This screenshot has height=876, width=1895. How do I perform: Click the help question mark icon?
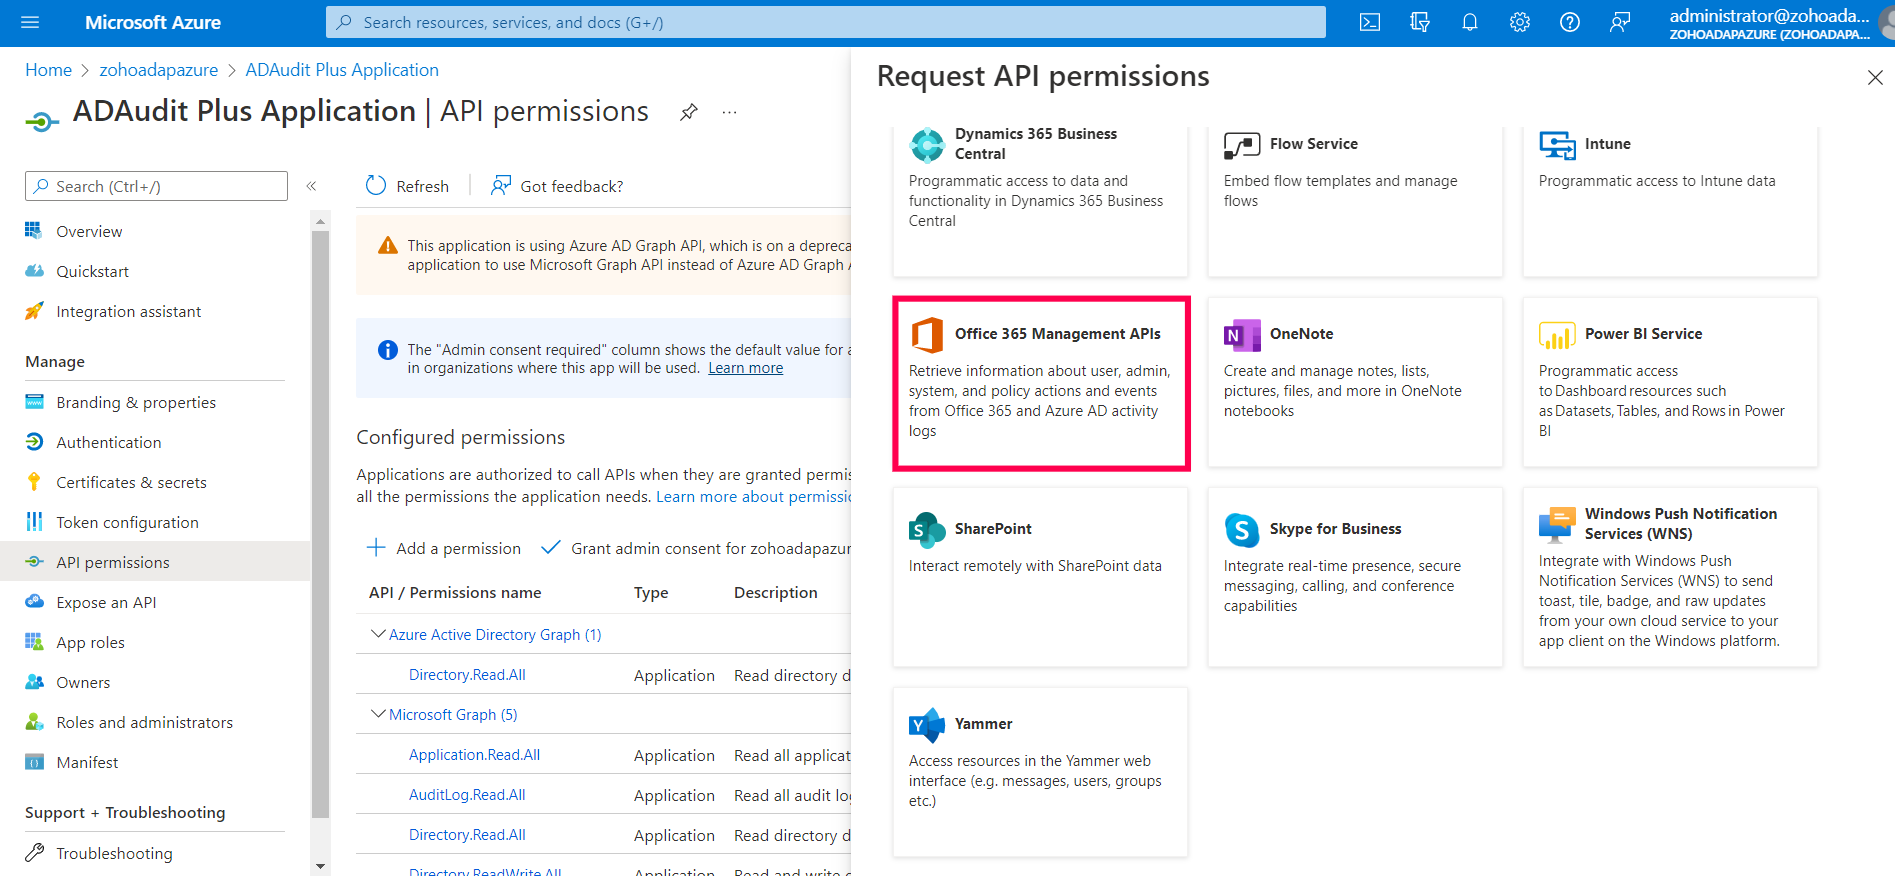[x=1569, y=22]
